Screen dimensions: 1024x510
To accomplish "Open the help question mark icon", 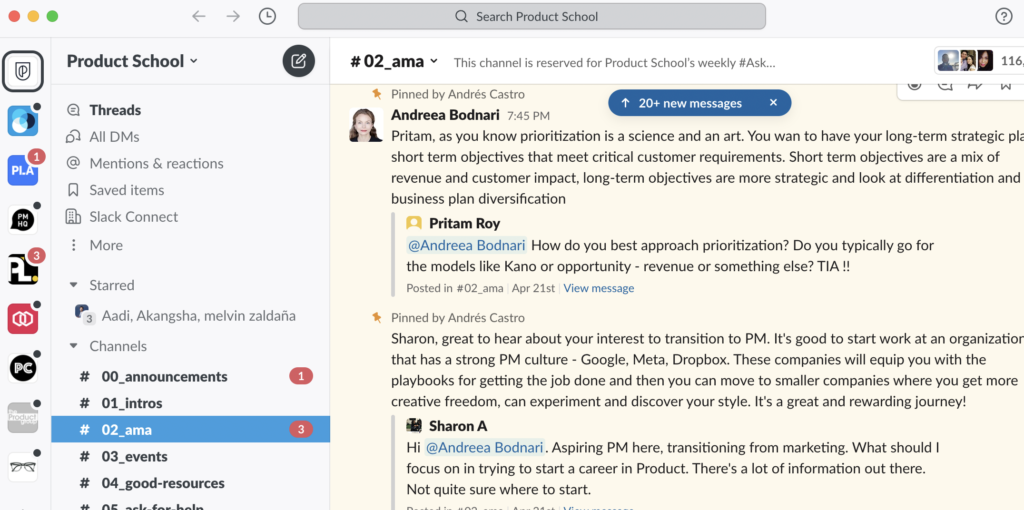I will tap(1004, 16).
